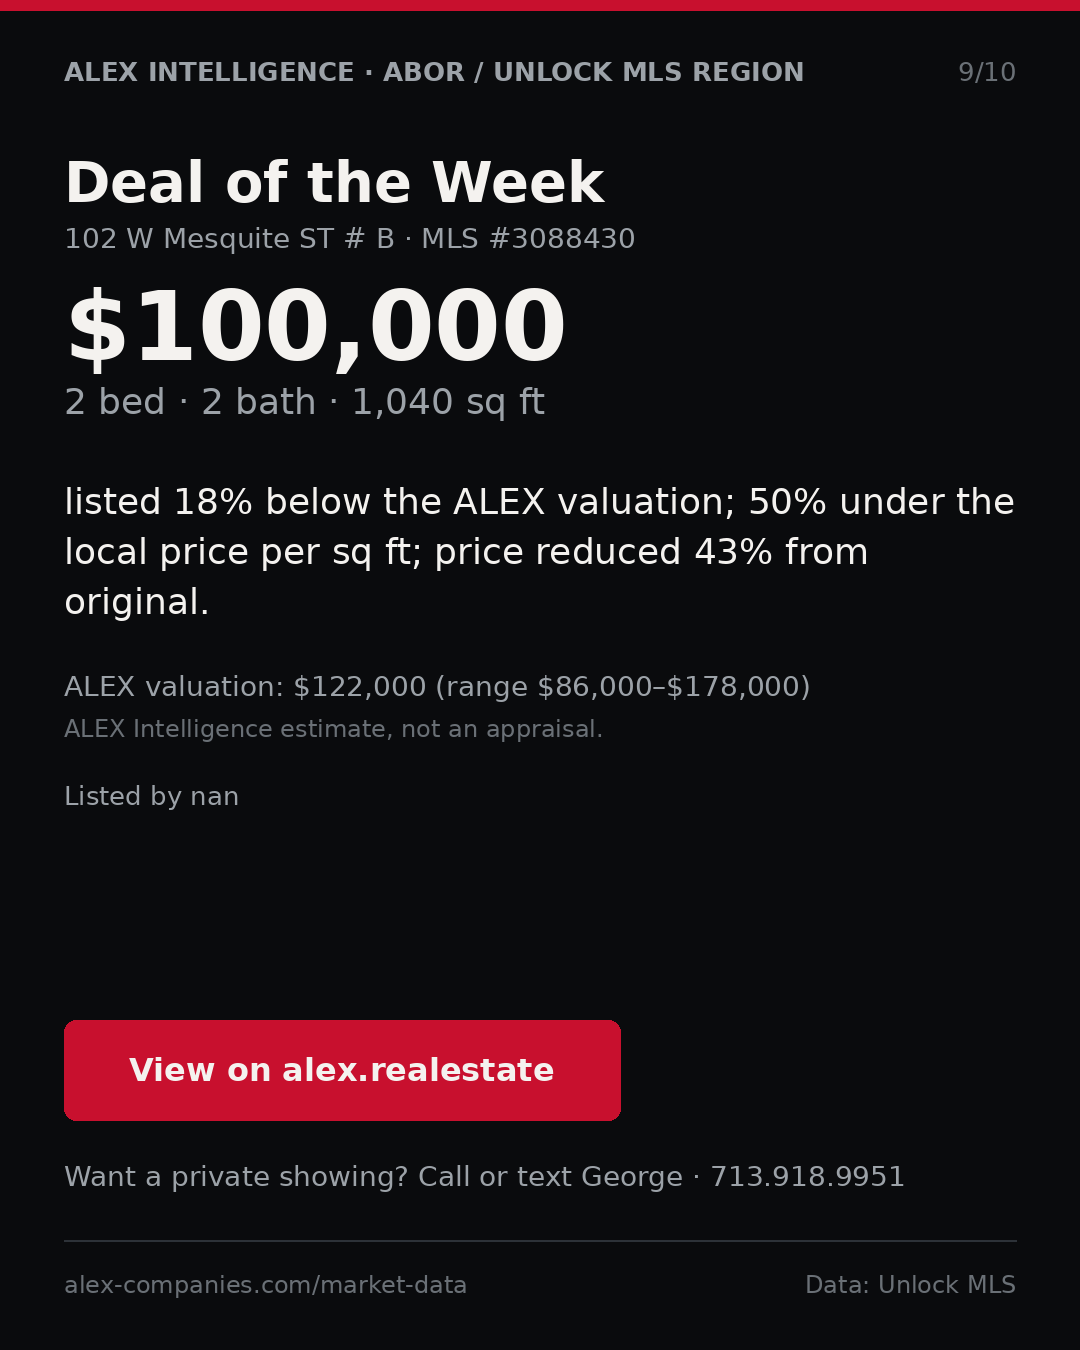Screen dimensions: 1080x1350
Task: Click the listed 18% below valuation summary
Action: [x=539, y=552]
